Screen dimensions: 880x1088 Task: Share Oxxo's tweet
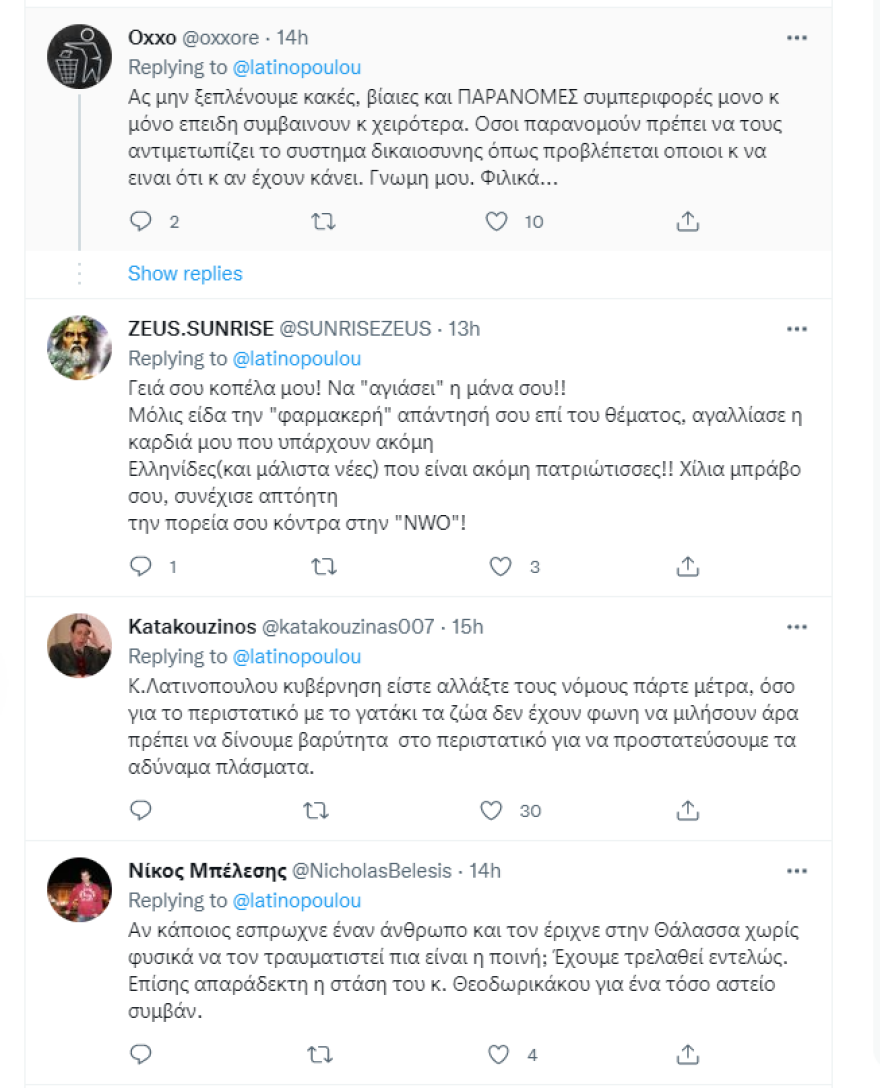(687, 221)
